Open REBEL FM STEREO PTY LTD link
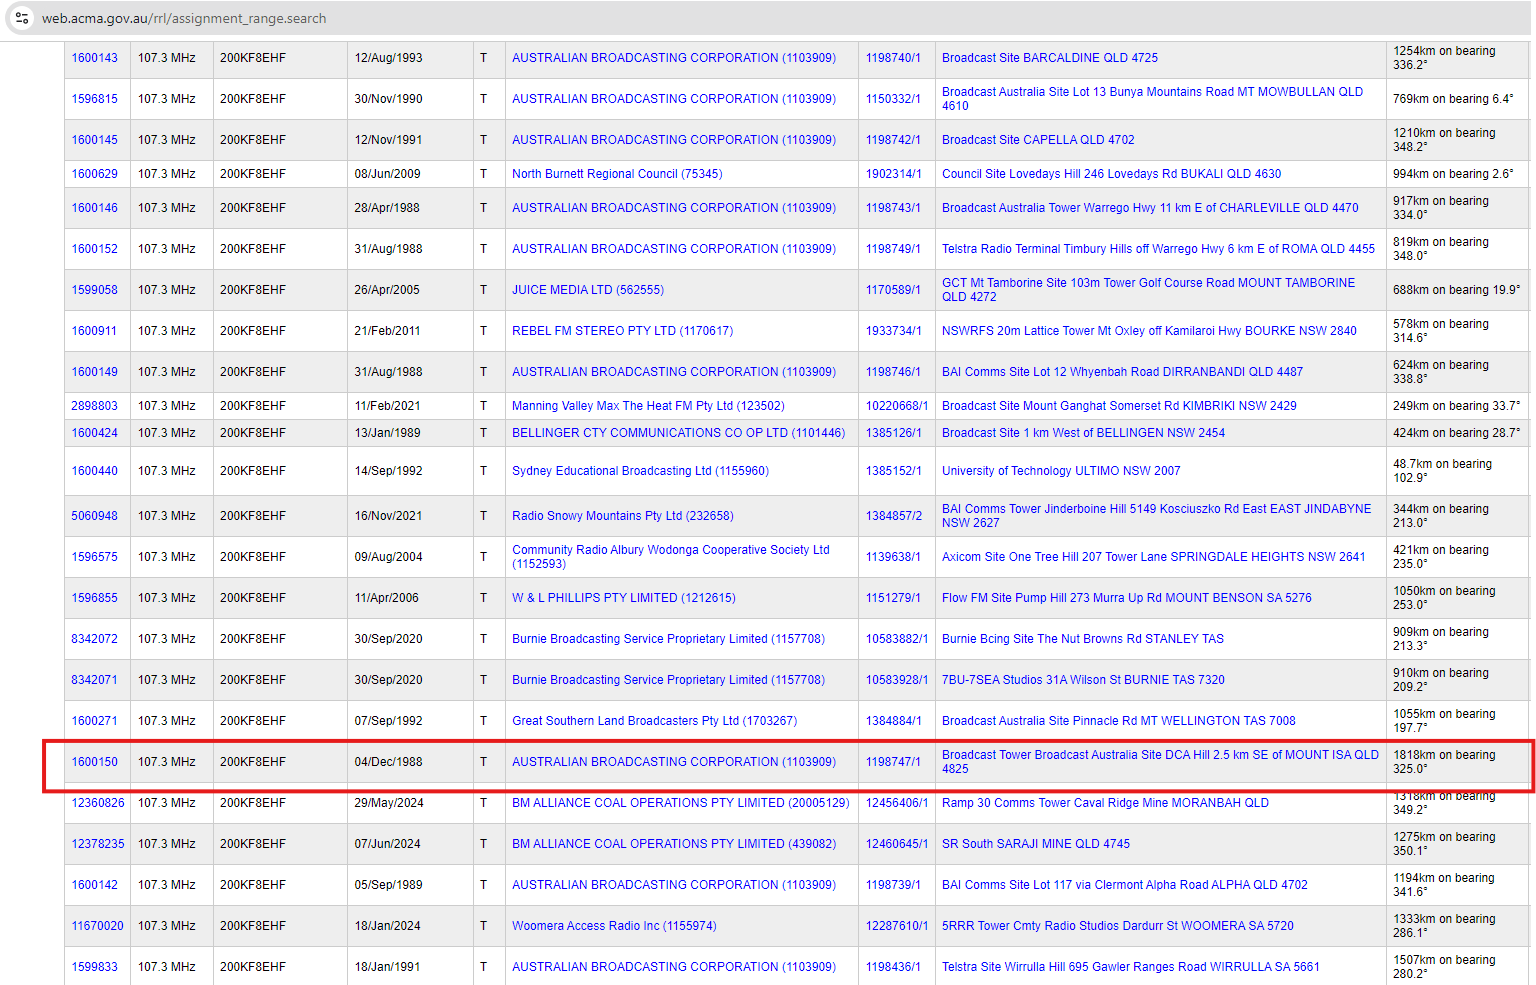The width and height of the screenshot is (1536, 985). (622, 331)
